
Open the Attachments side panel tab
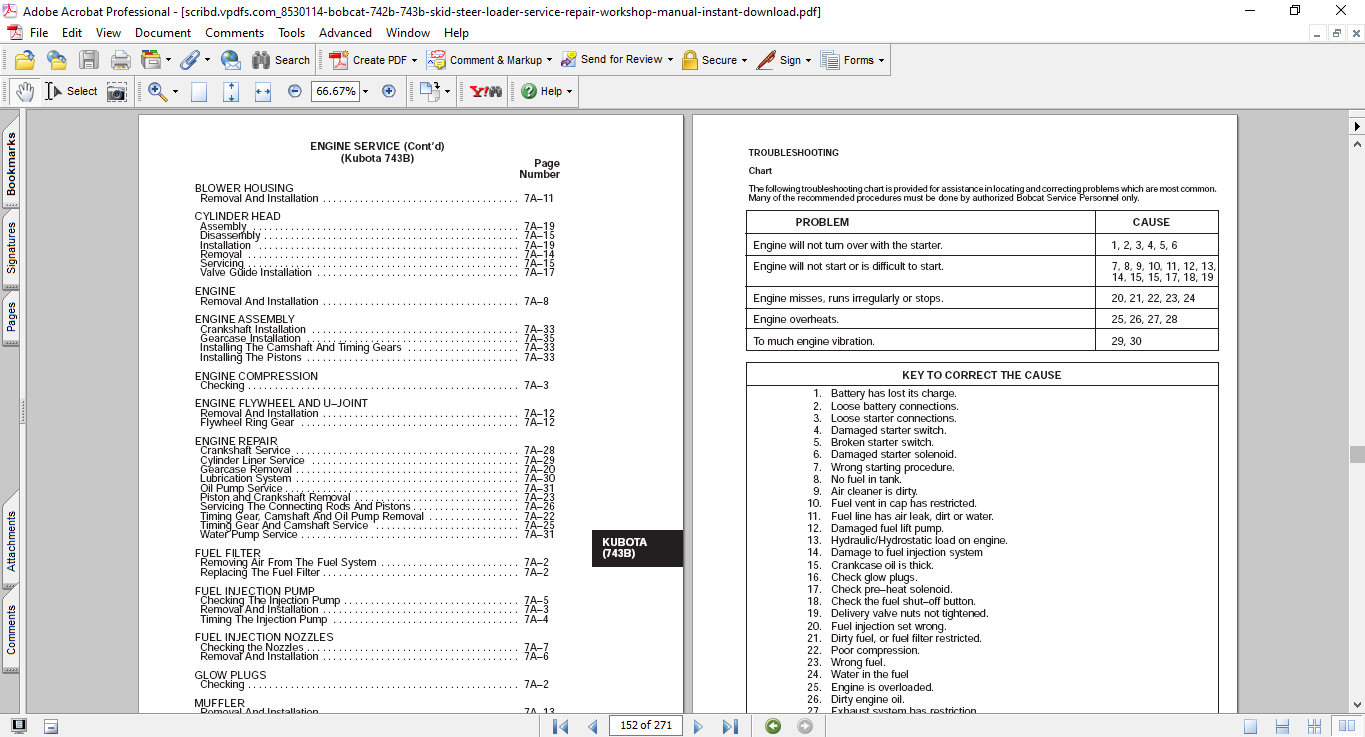pyautogui.click(x=11, y=541)
